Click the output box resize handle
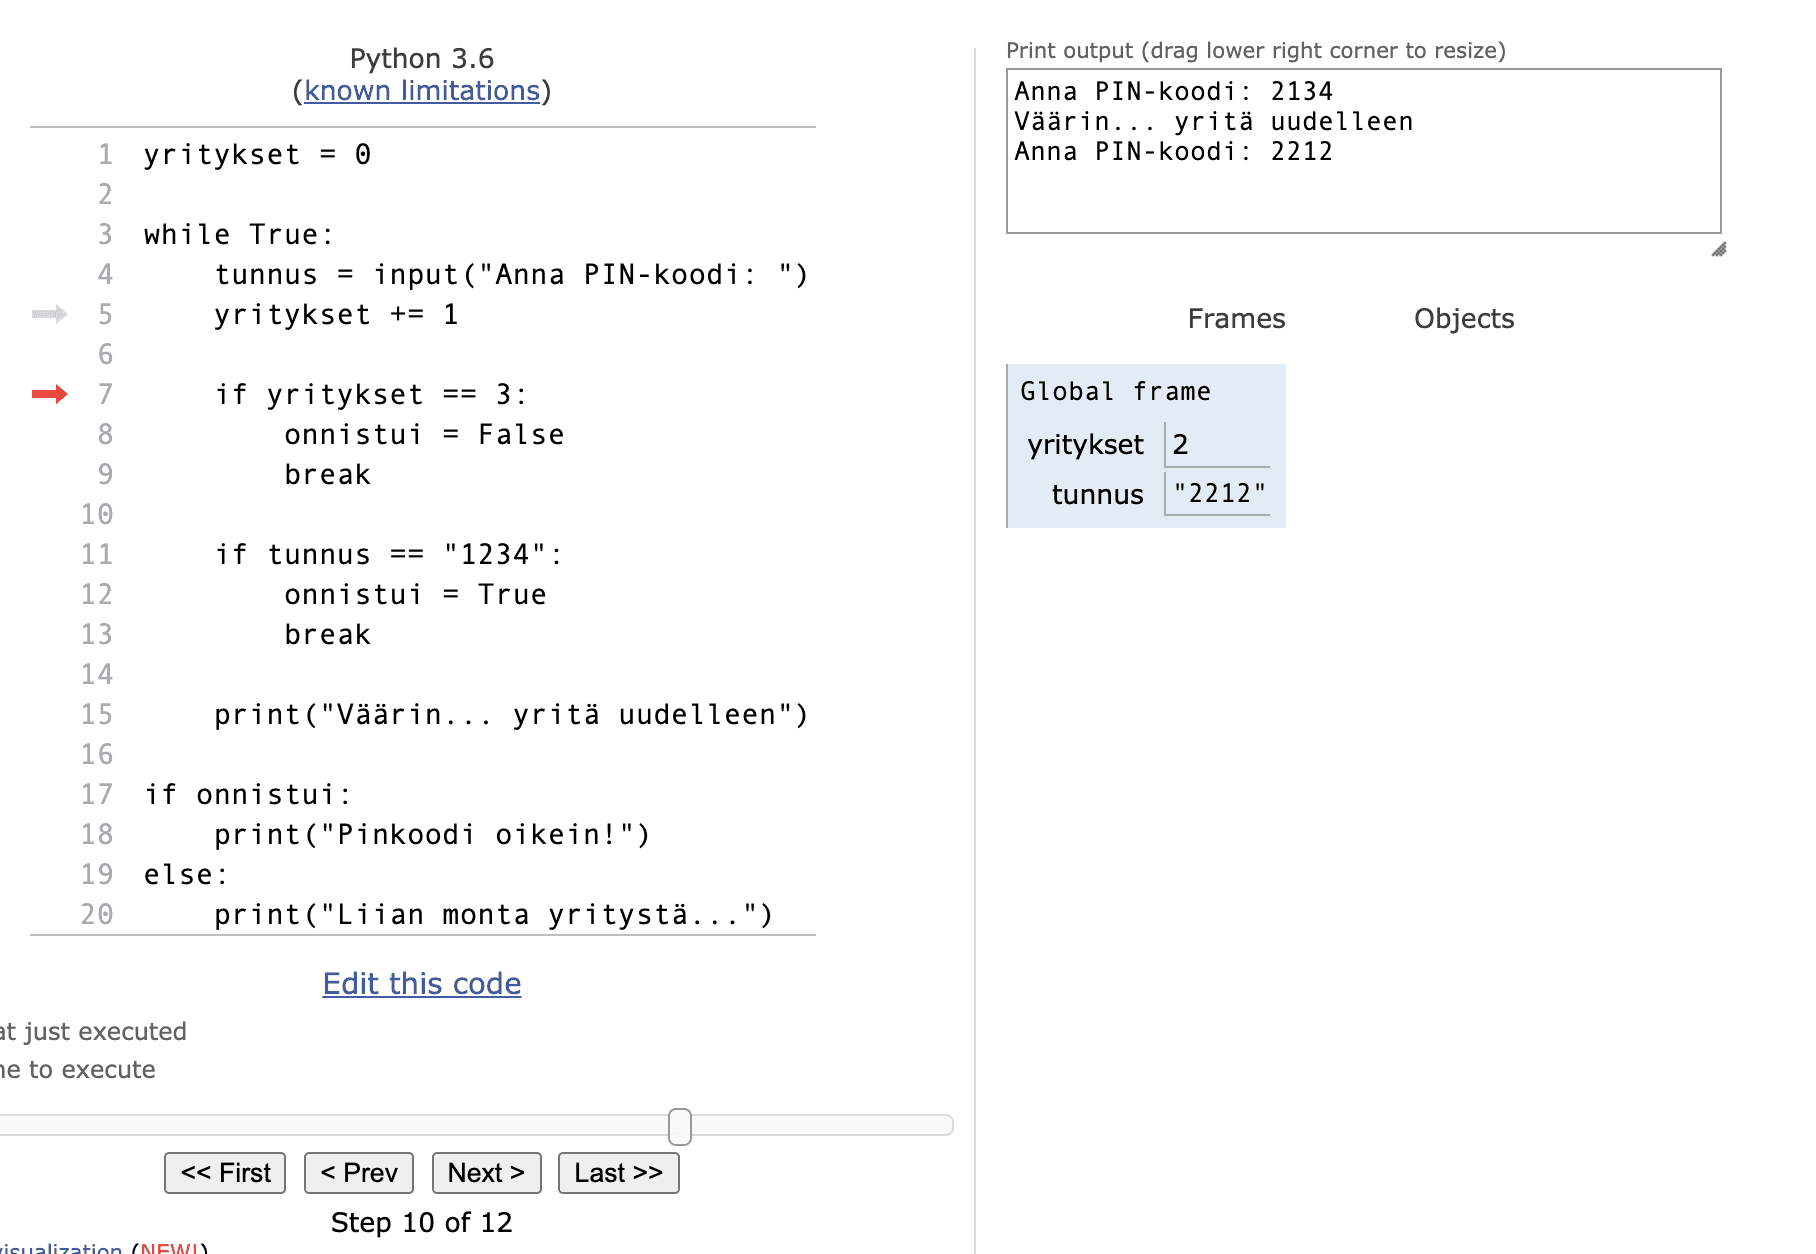The image size is (1816, 1254). click(x=1718, y=249)
